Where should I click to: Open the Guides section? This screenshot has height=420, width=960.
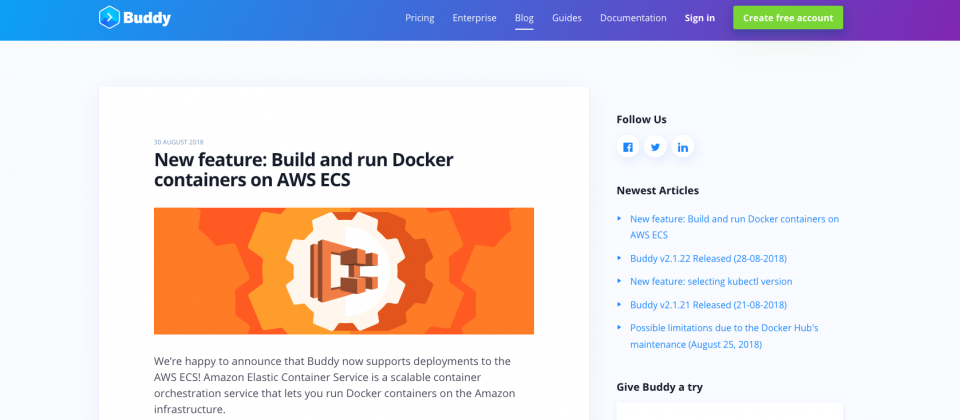click(x=566, y=18)
